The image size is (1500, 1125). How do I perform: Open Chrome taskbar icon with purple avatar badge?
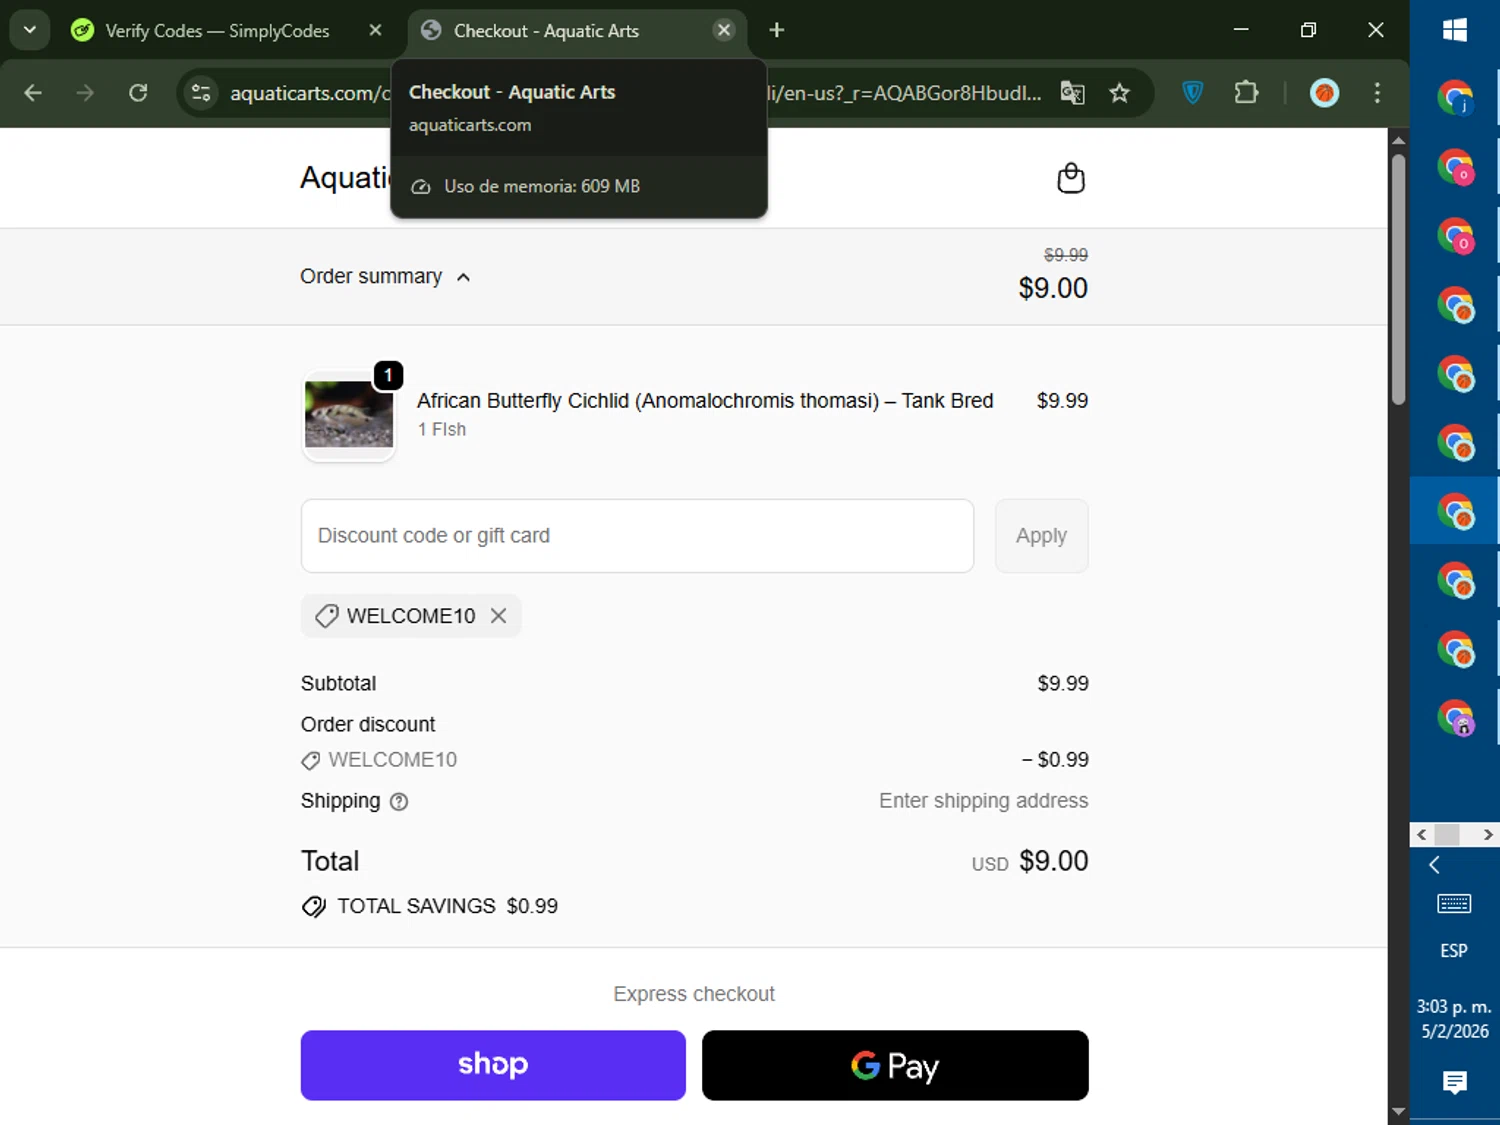click(1456, 718)
